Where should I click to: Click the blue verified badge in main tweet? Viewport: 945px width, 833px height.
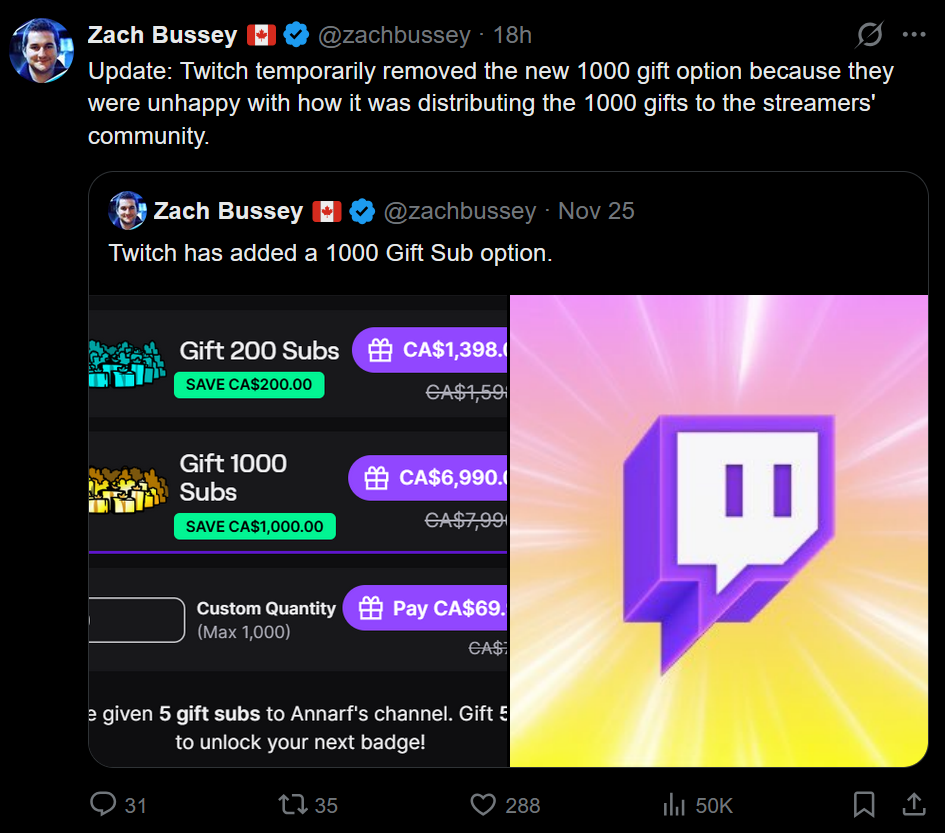click(296, 35)
